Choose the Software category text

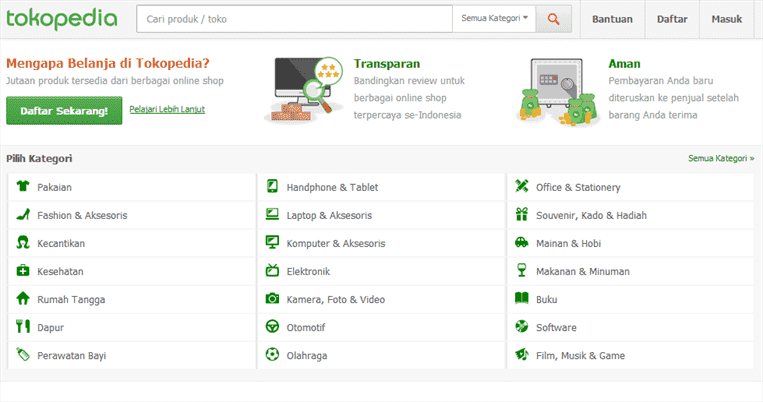[556, 328]
